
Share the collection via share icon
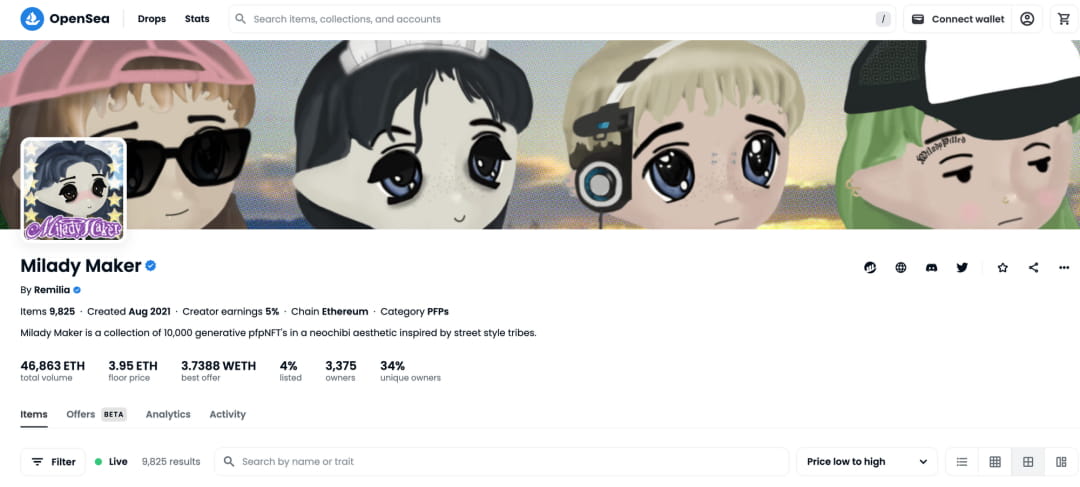1033,268
